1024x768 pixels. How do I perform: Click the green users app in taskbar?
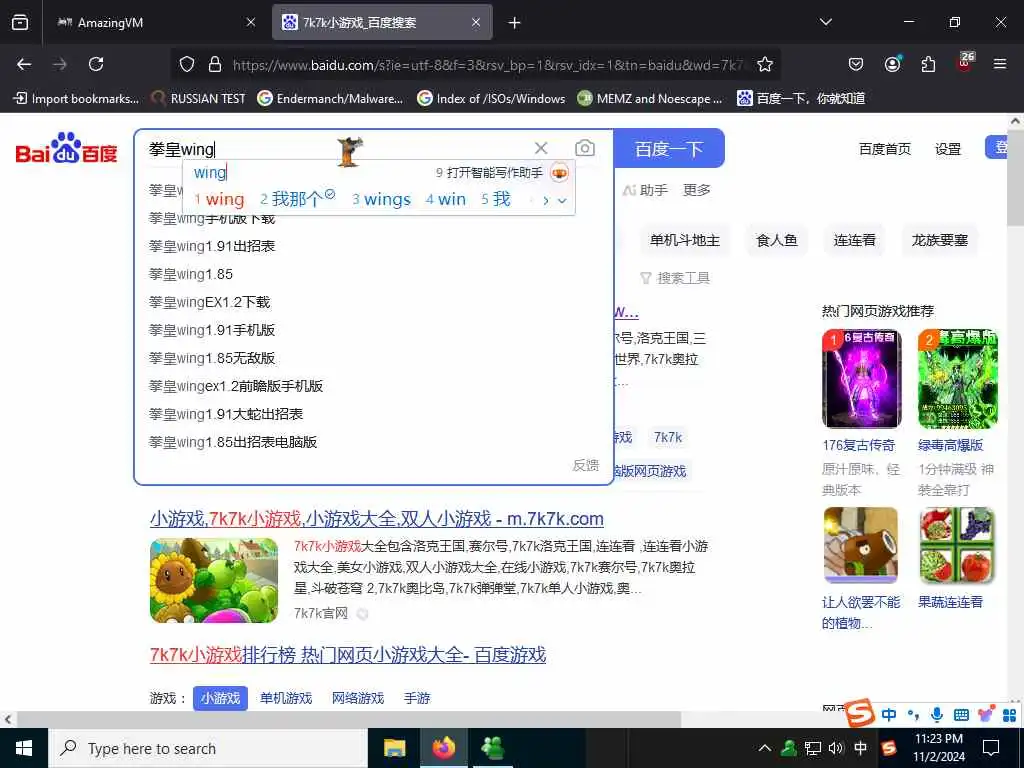(x=492, y=748)
